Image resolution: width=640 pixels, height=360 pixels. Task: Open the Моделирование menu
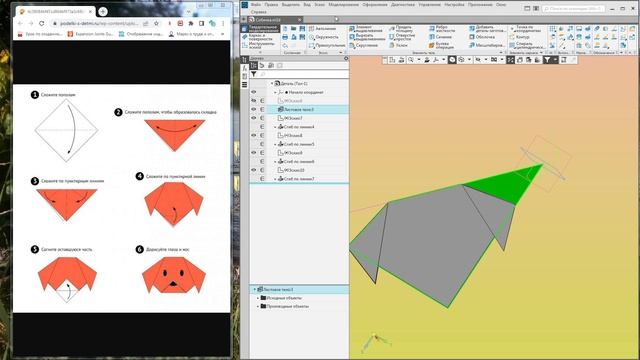(343, 4)
